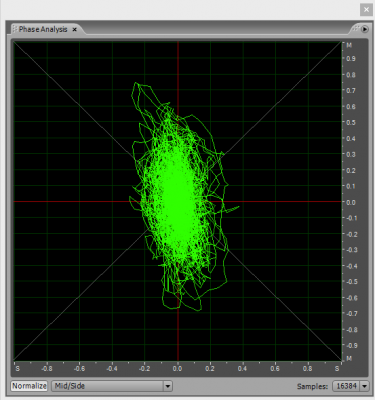Click the -0.8 label on horizontal axis
The image size is (375, 400).
[46, 369]
